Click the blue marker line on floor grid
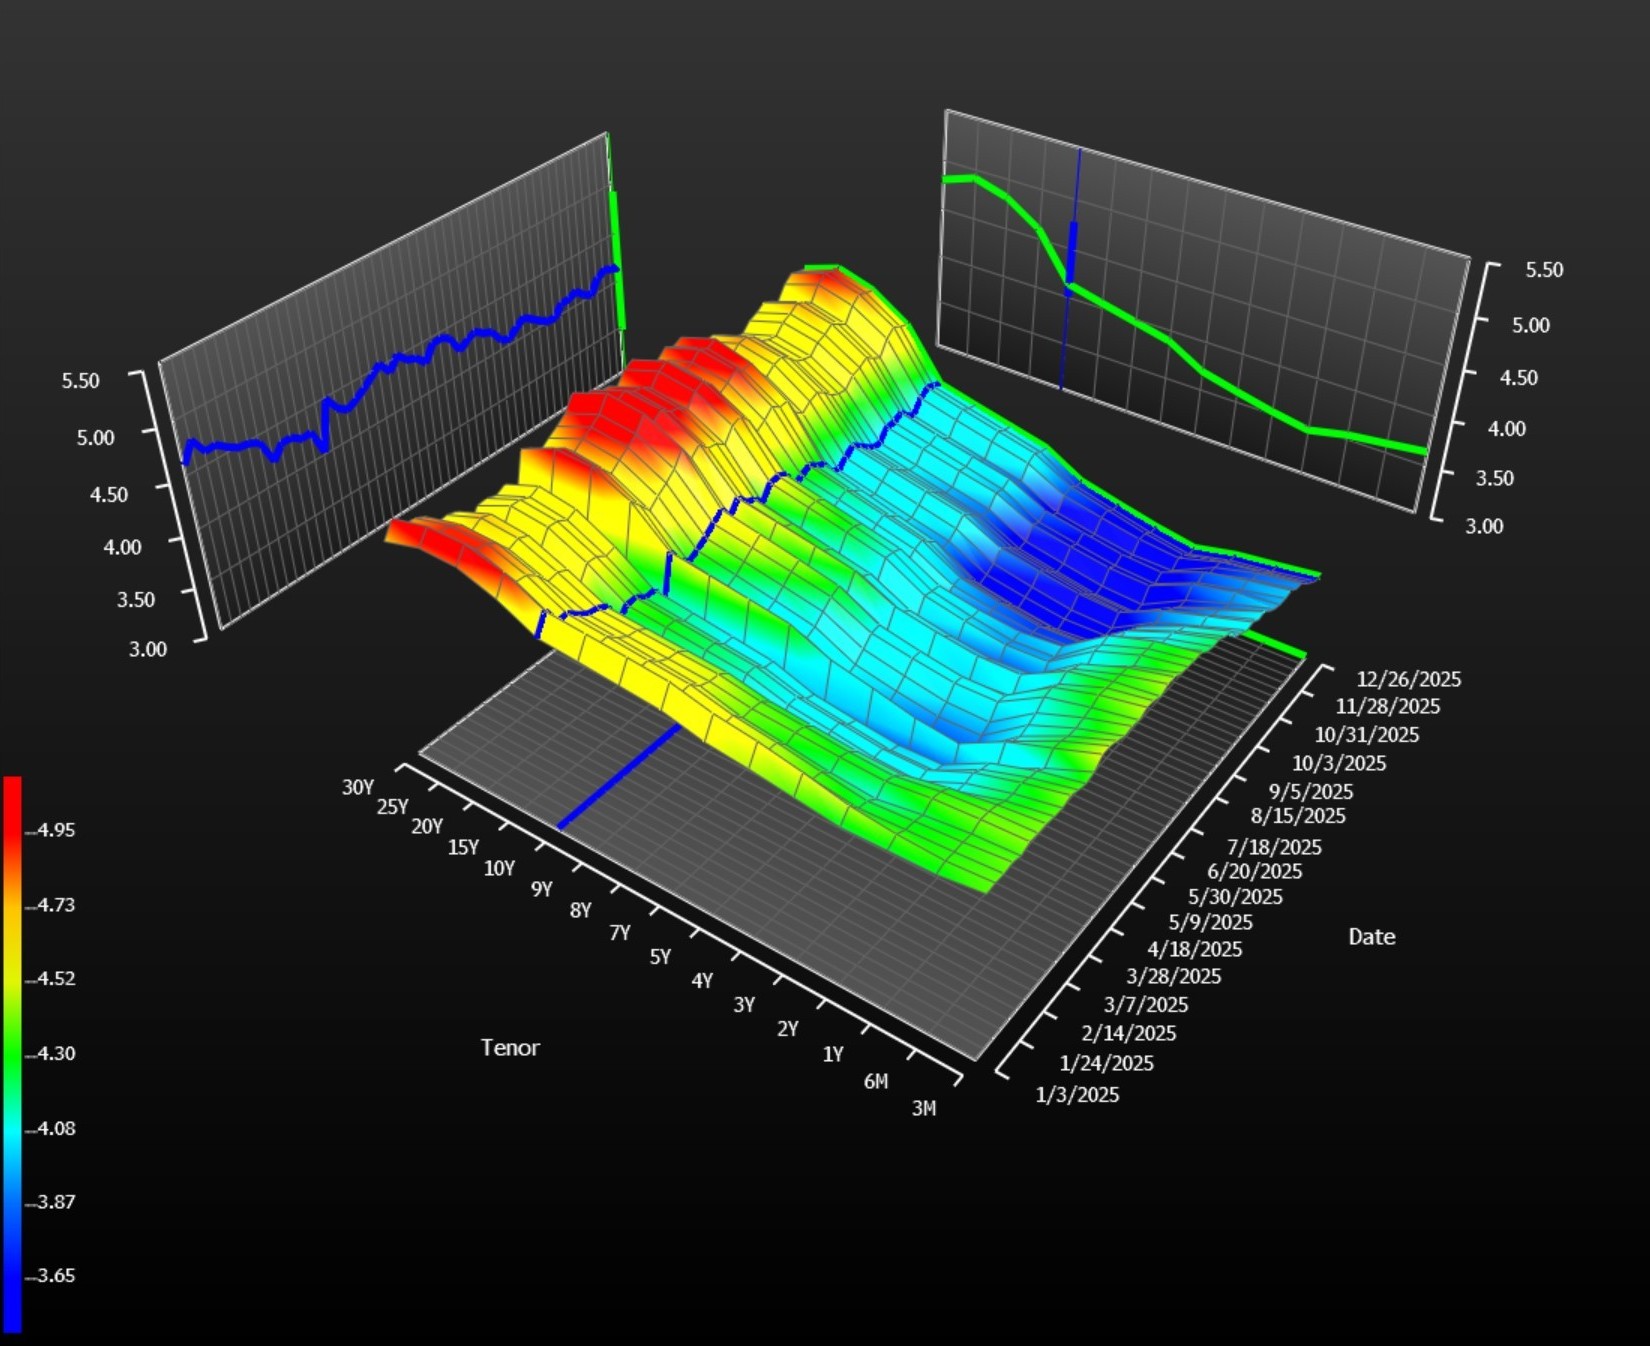 pos(620,777)
